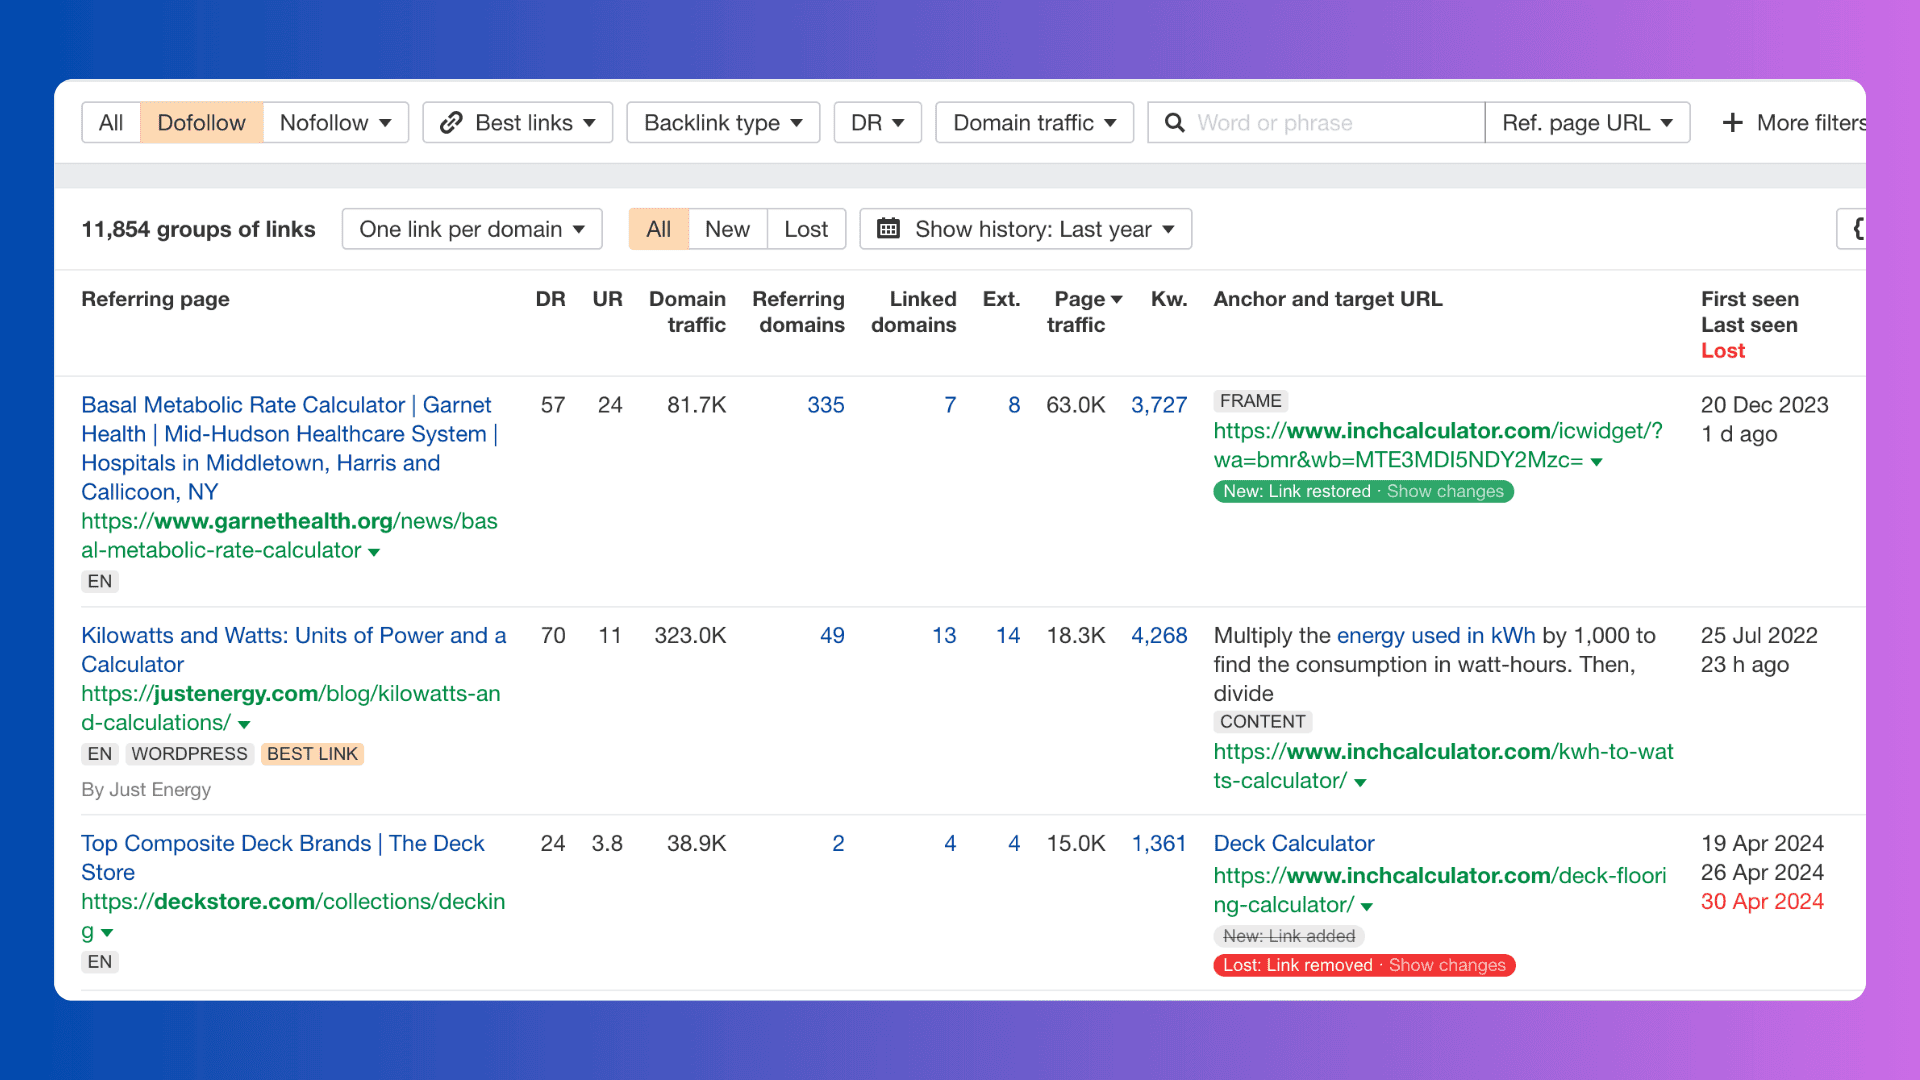The image size is (1920, 1080).
Task: Click 1,361 keywords value
Action: point(1159,844)
